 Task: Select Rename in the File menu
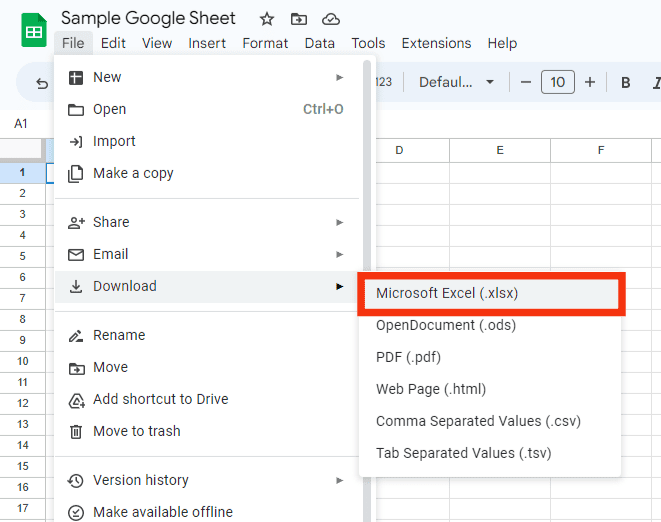pos(207,335)
